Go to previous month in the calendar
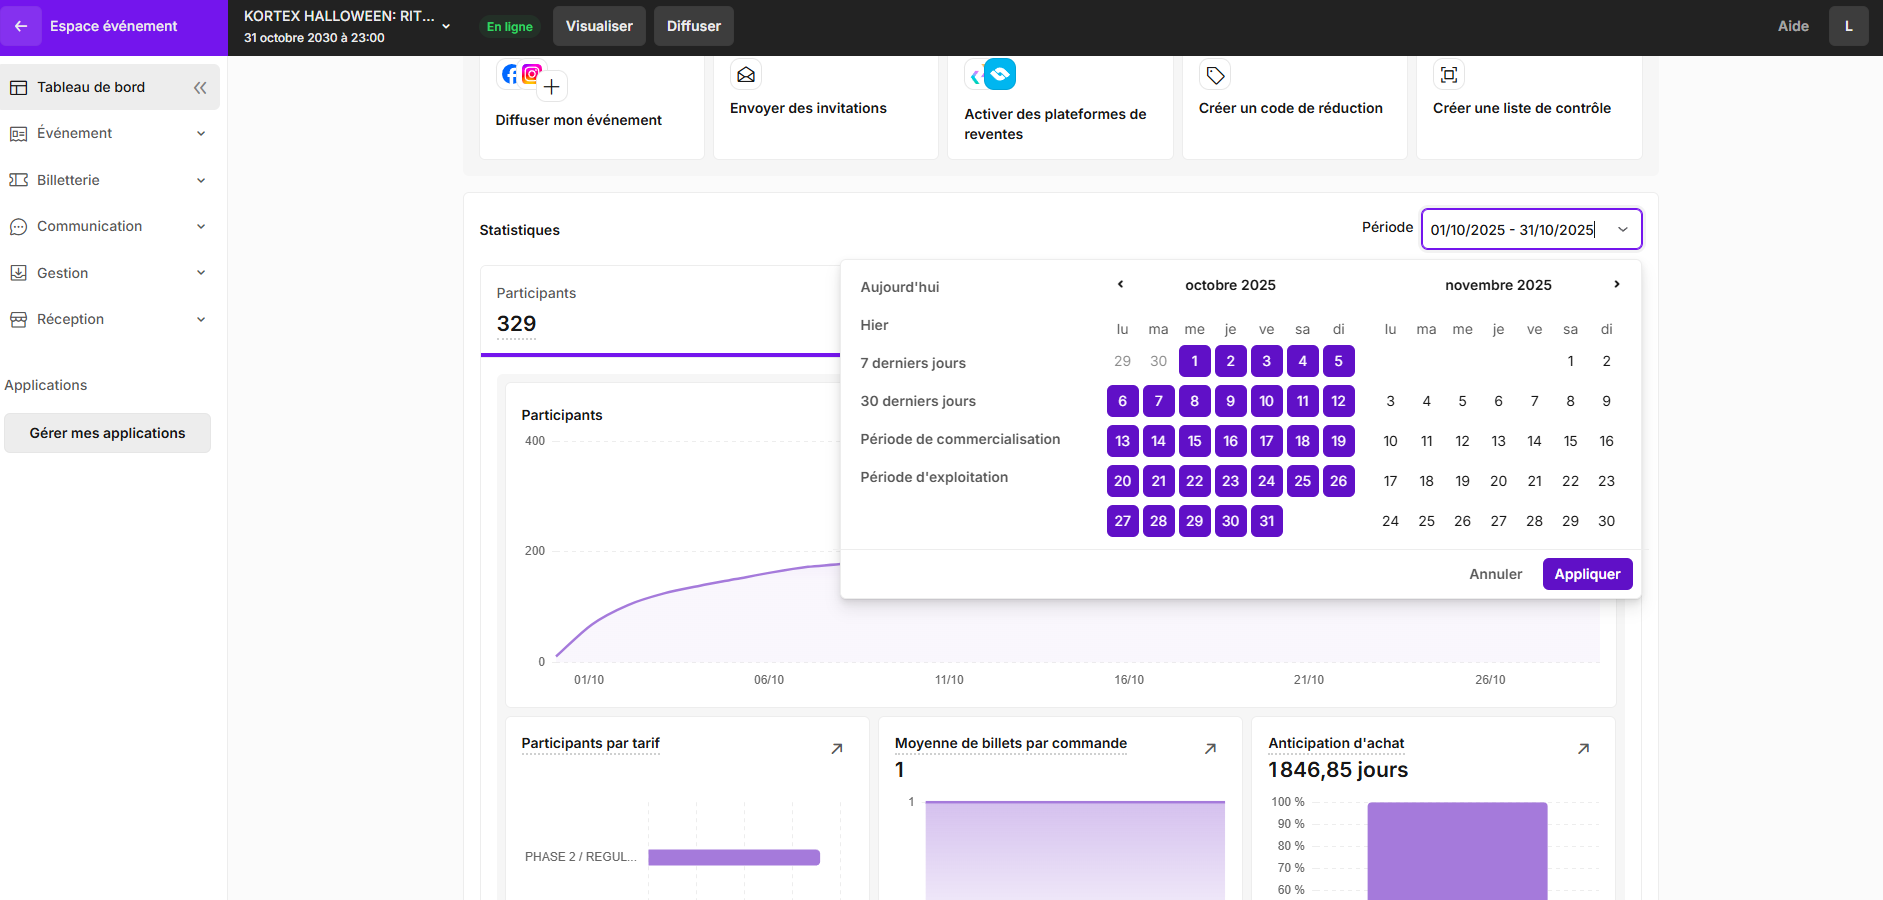The width and height of the screenshot is (1883, 900). point(1121,285)
